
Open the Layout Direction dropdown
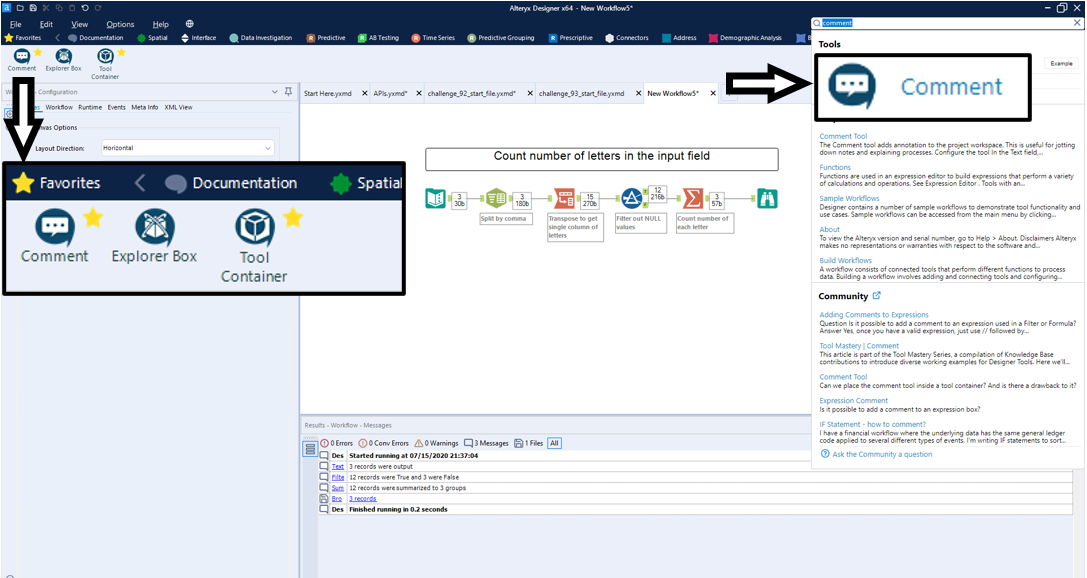pos(187,148)
